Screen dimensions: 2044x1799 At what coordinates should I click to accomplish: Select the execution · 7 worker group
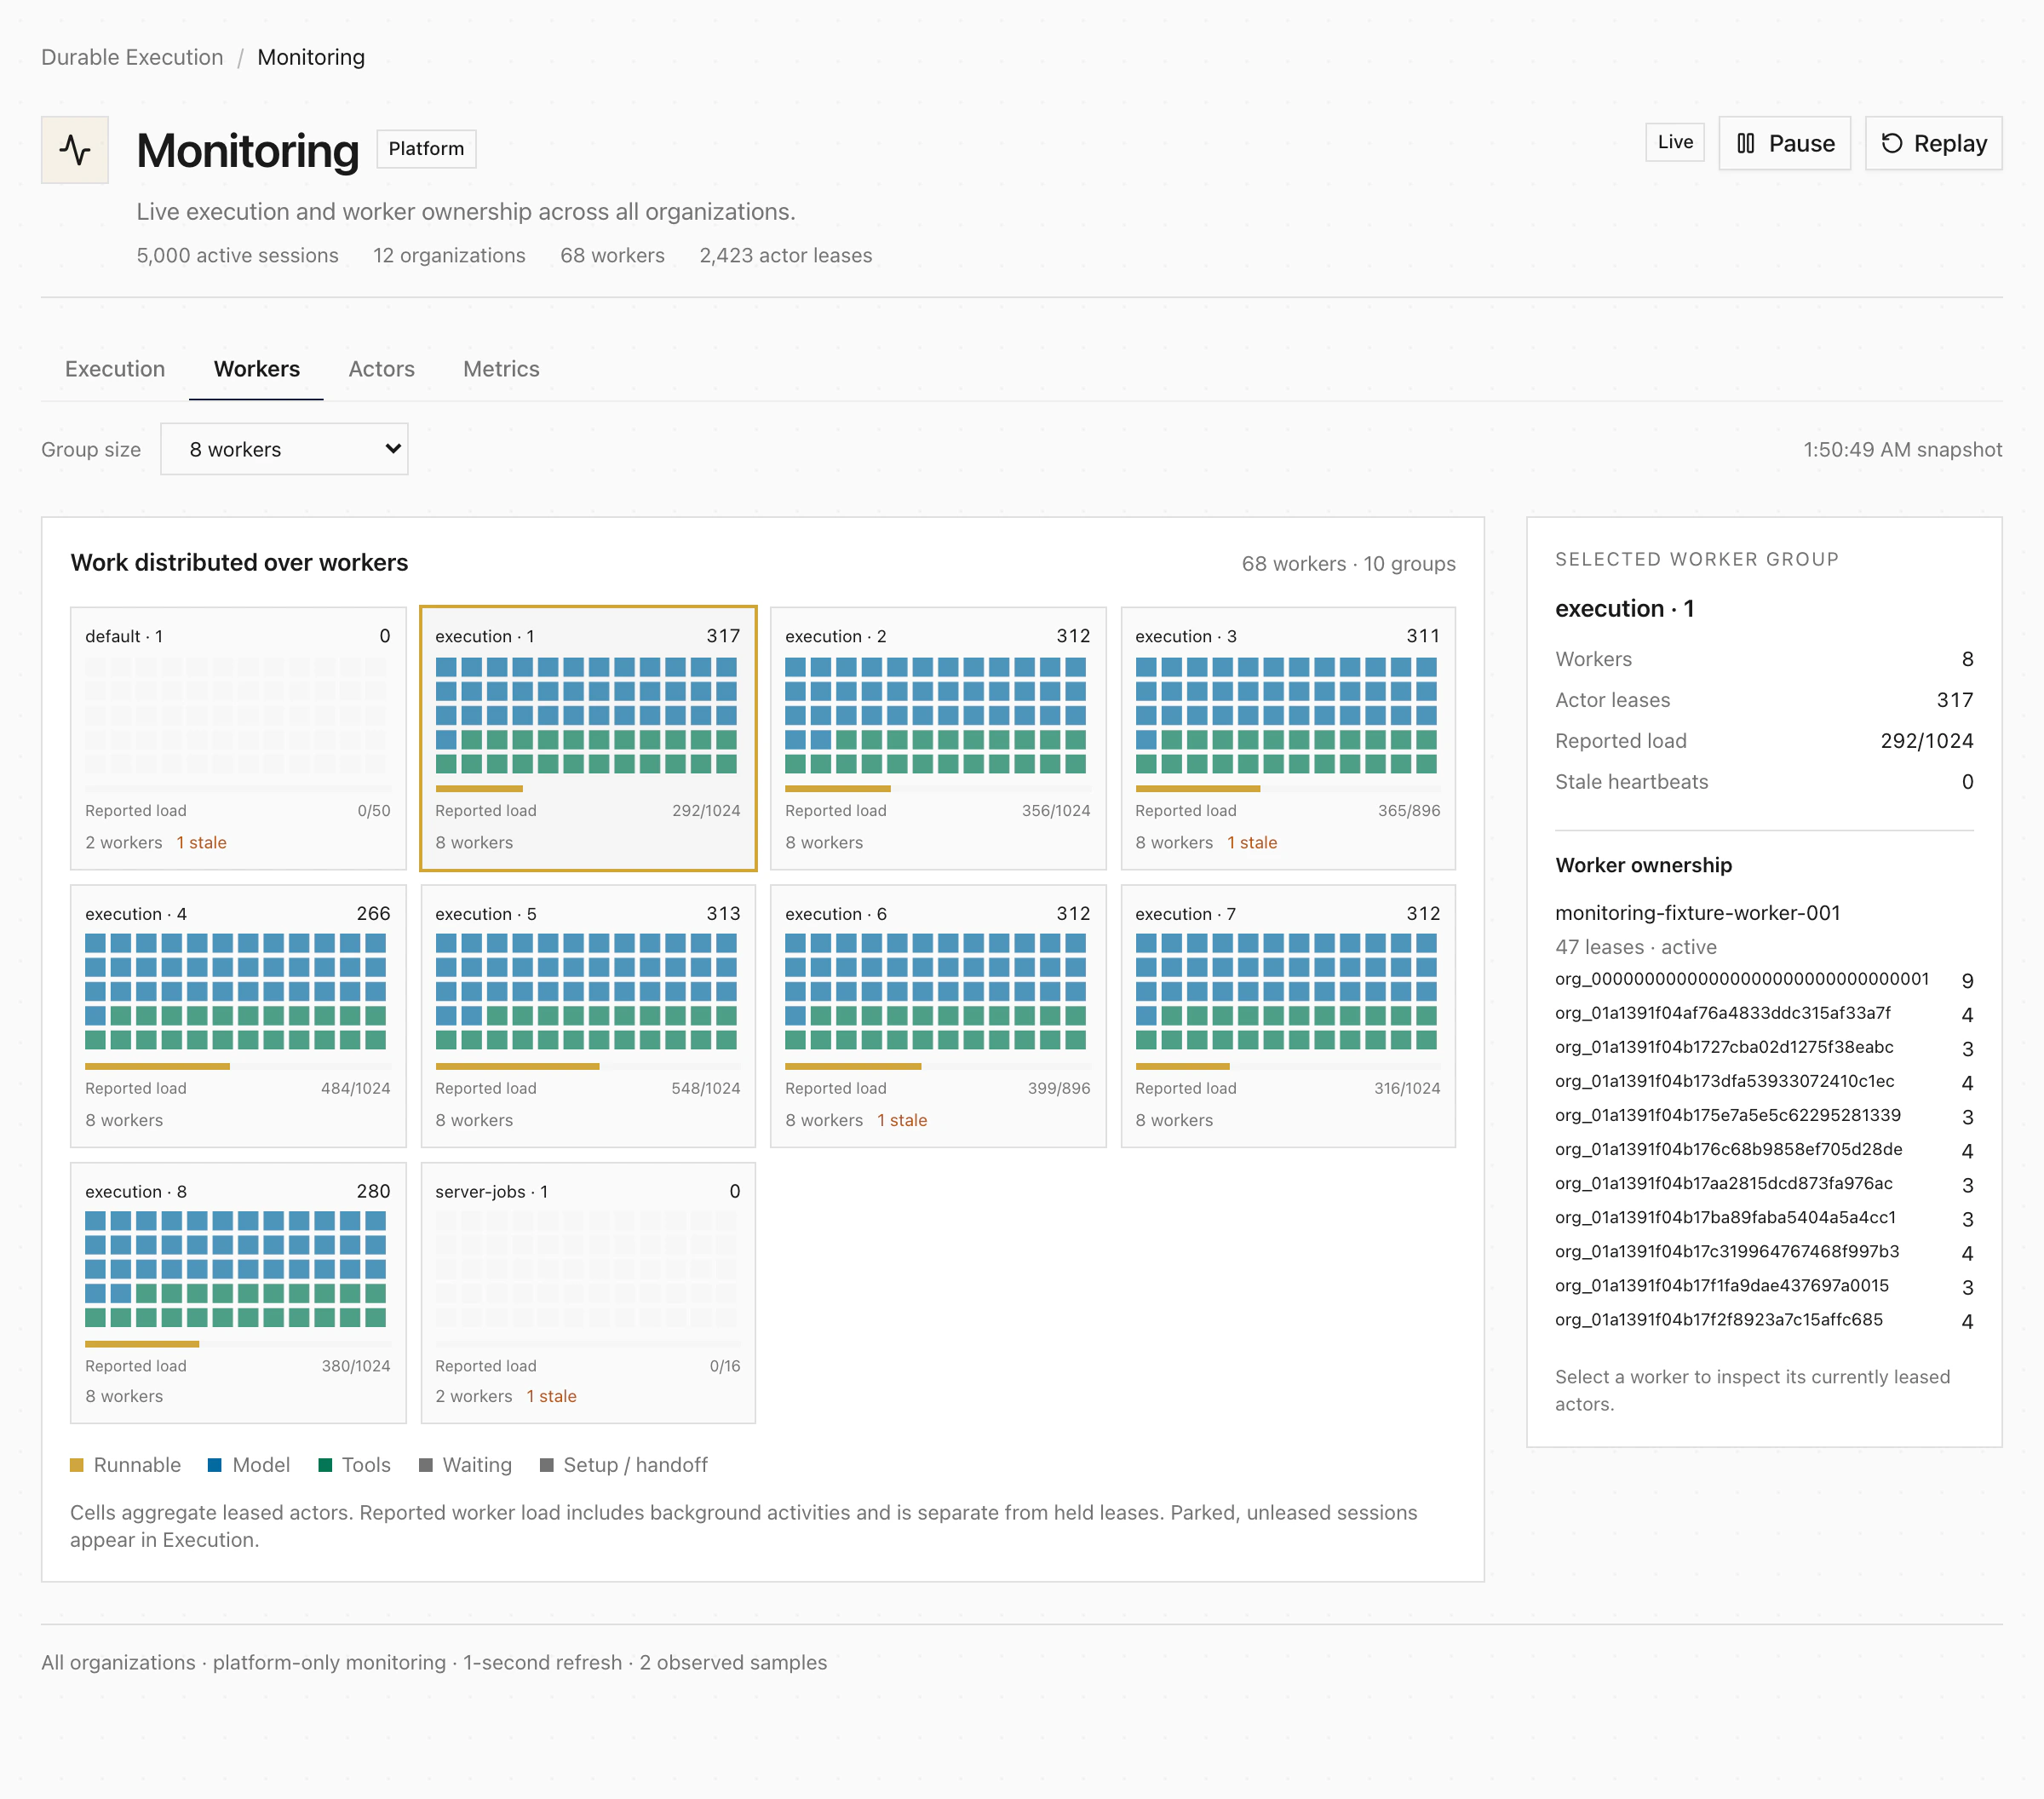(x=1288, y=1016)
